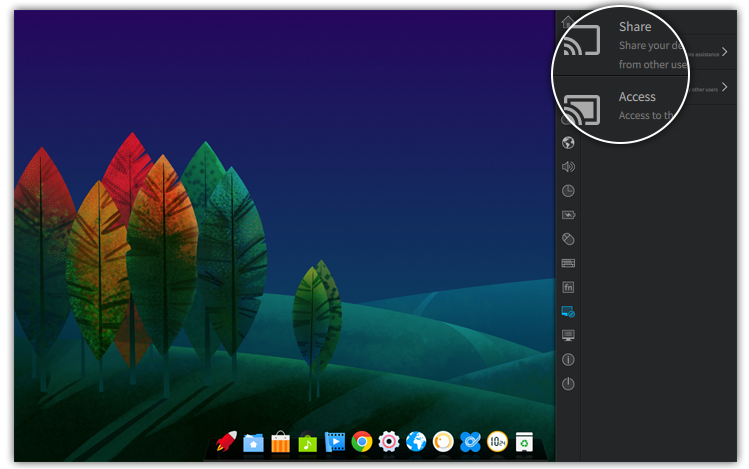Go to control center home icon
The height and width of the screenshot is (469, 749).
(567, 21)
